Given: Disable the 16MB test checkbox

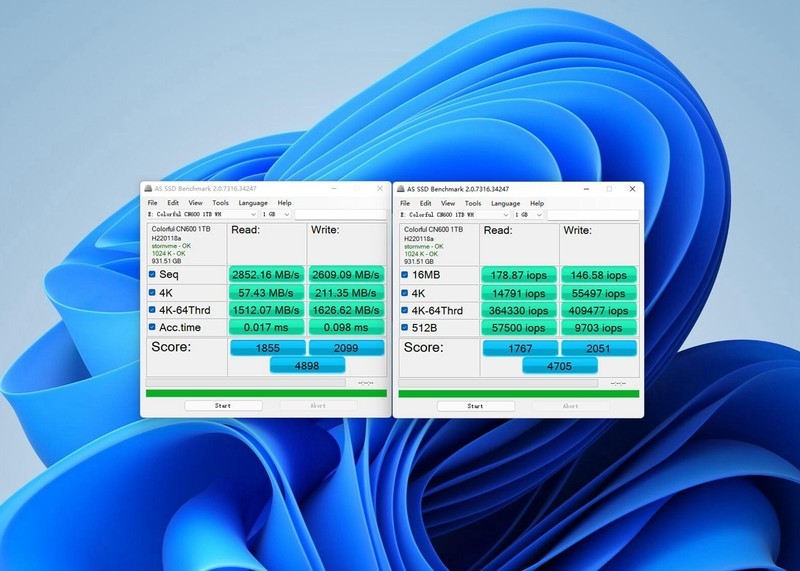Looking at the screenshot, I should point(404,274).
